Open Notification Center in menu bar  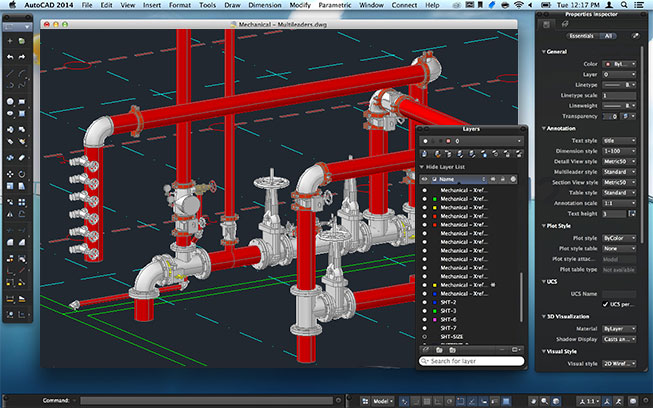639,5
